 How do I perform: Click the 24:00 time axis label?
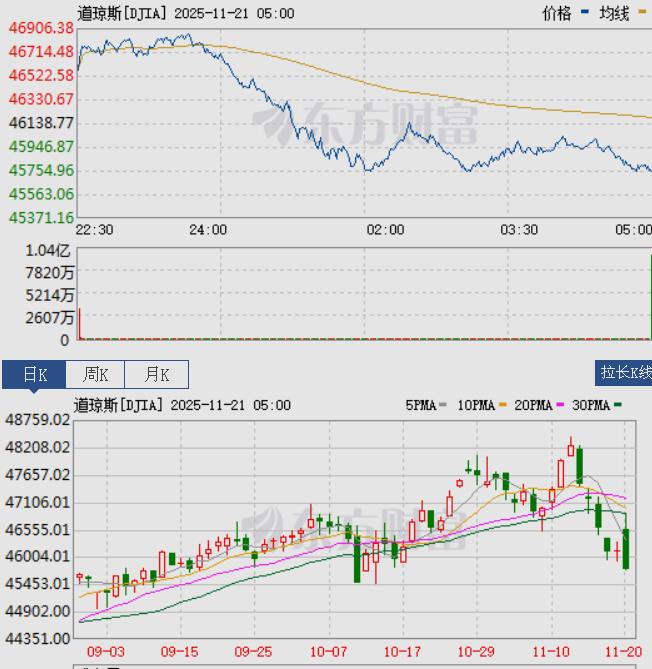click(208, 230)
